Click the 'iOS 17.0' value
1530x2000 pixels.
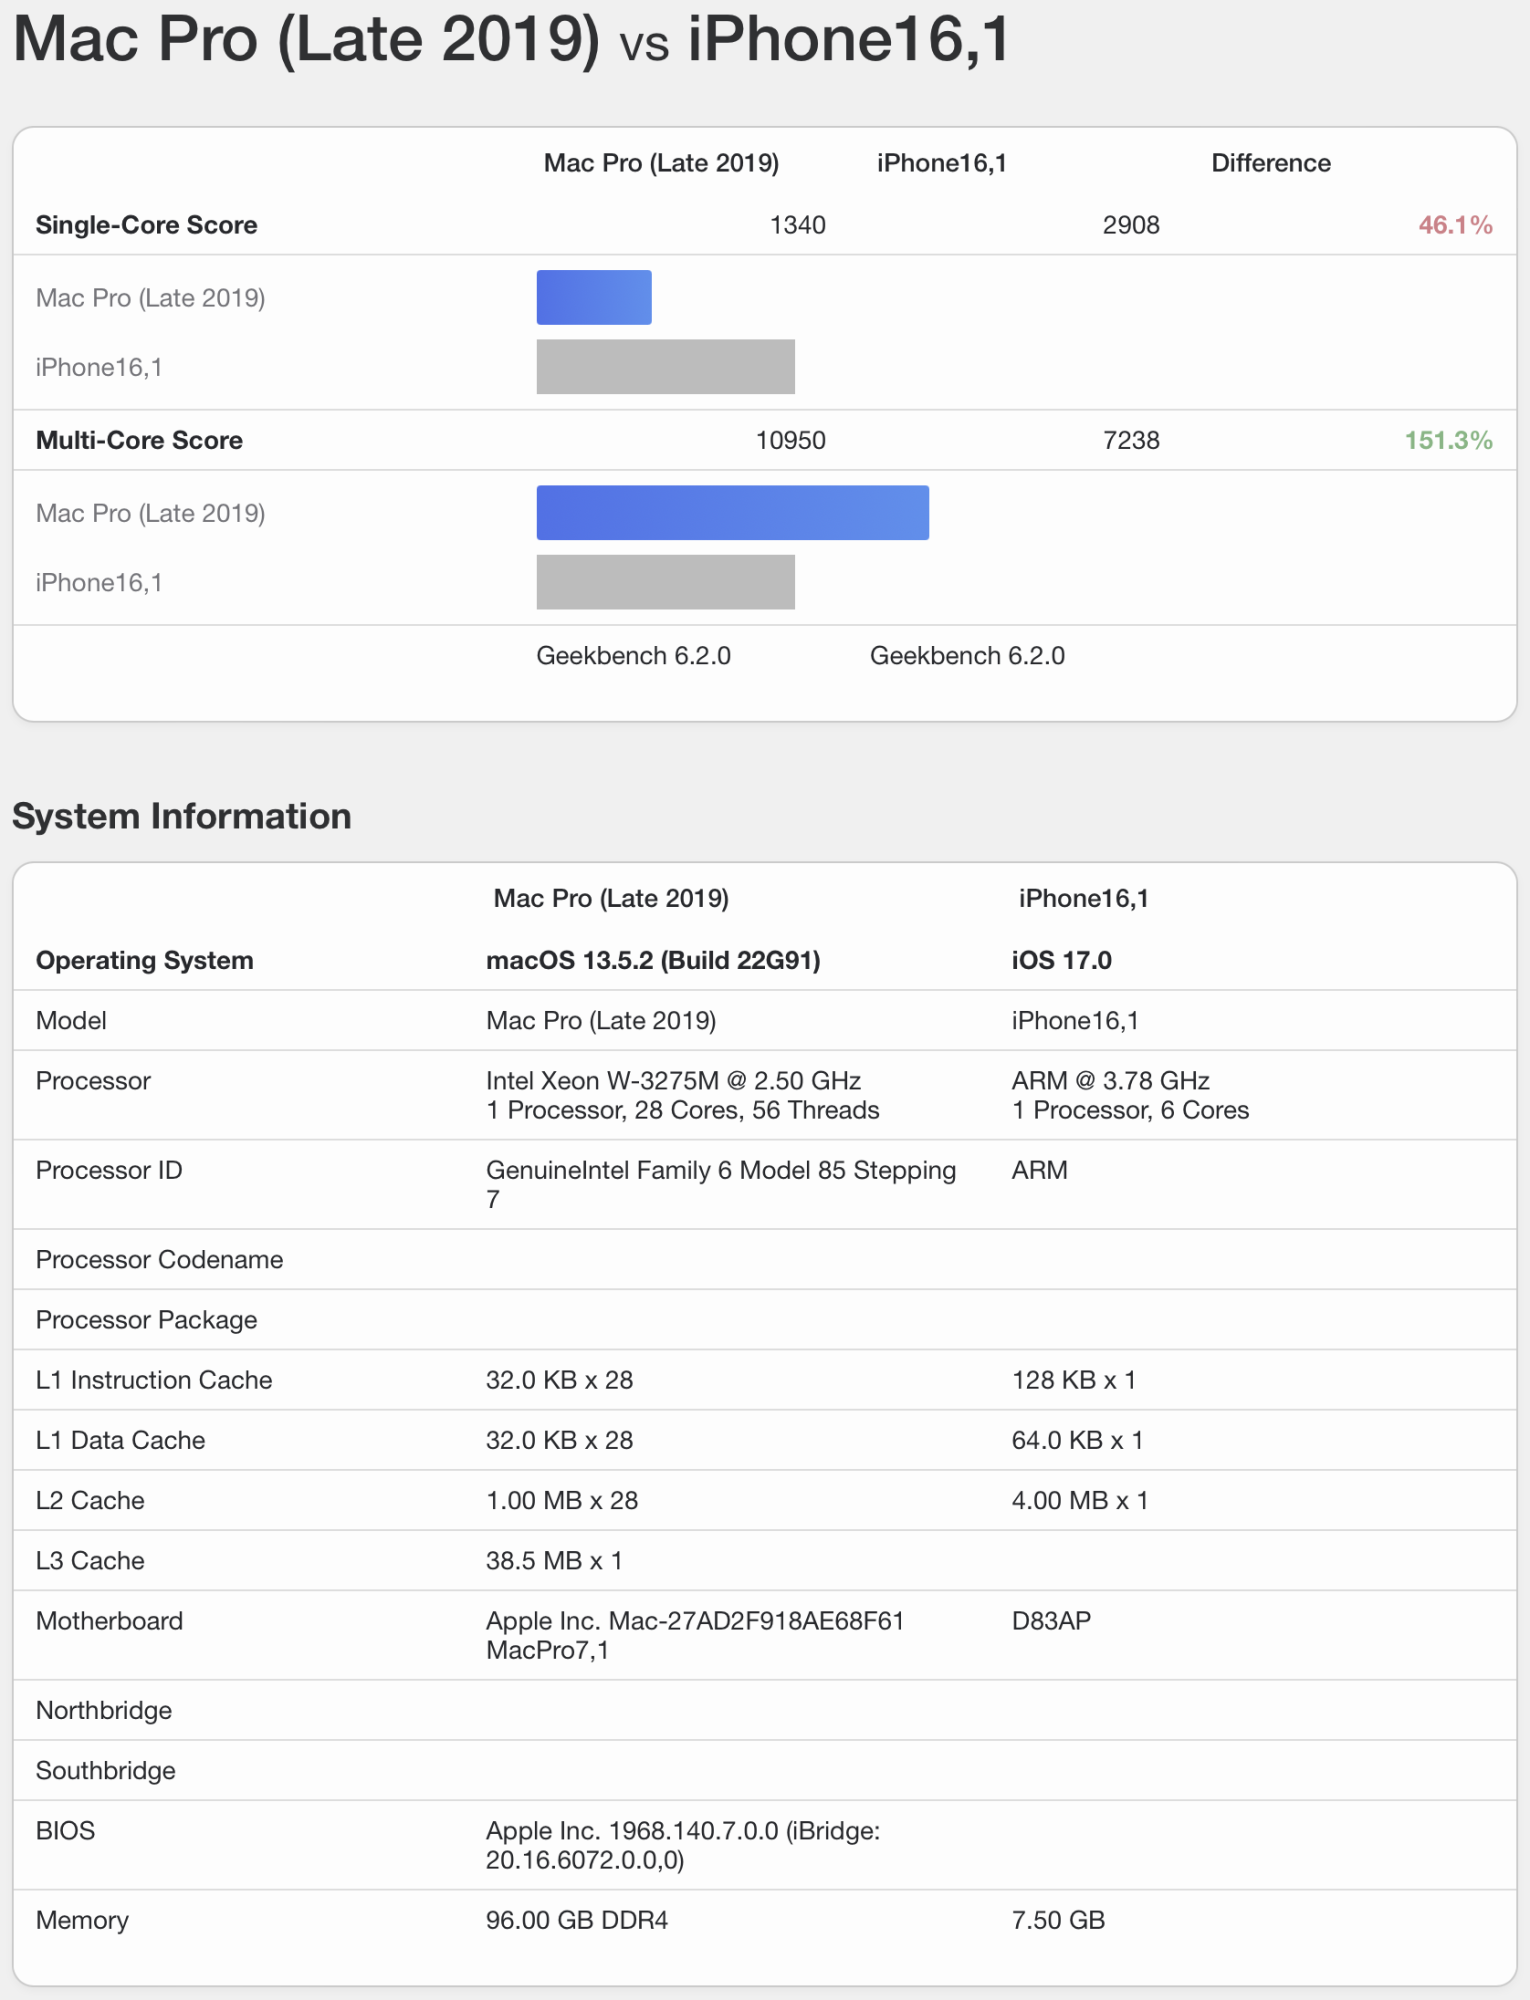point(1061,960)
